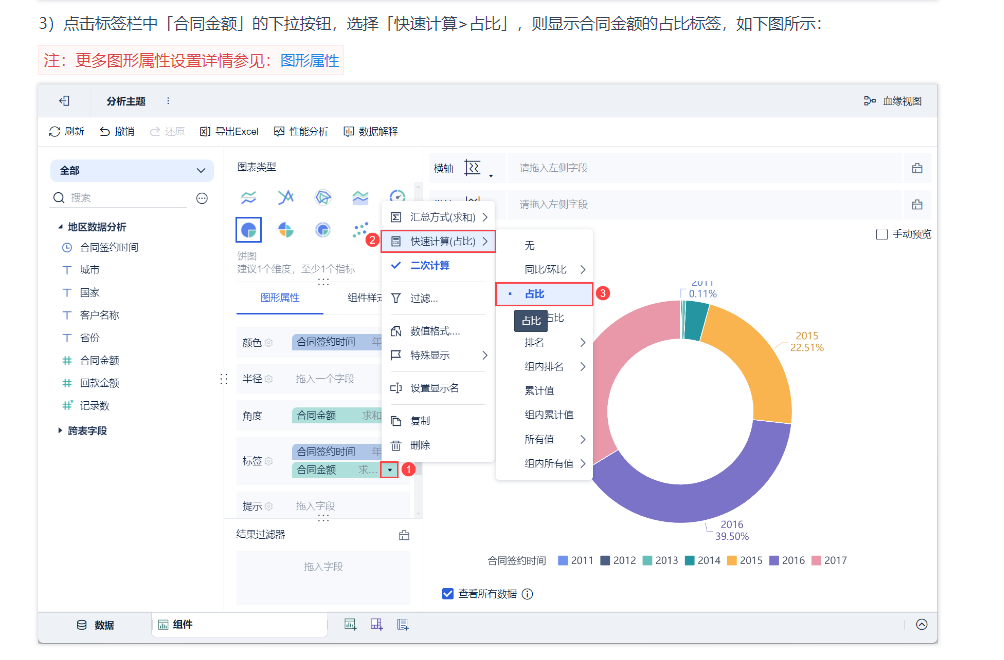1004x660 pixels.
Task: Open the 特殊显示 submenu
Action: (x=439, y=355)
